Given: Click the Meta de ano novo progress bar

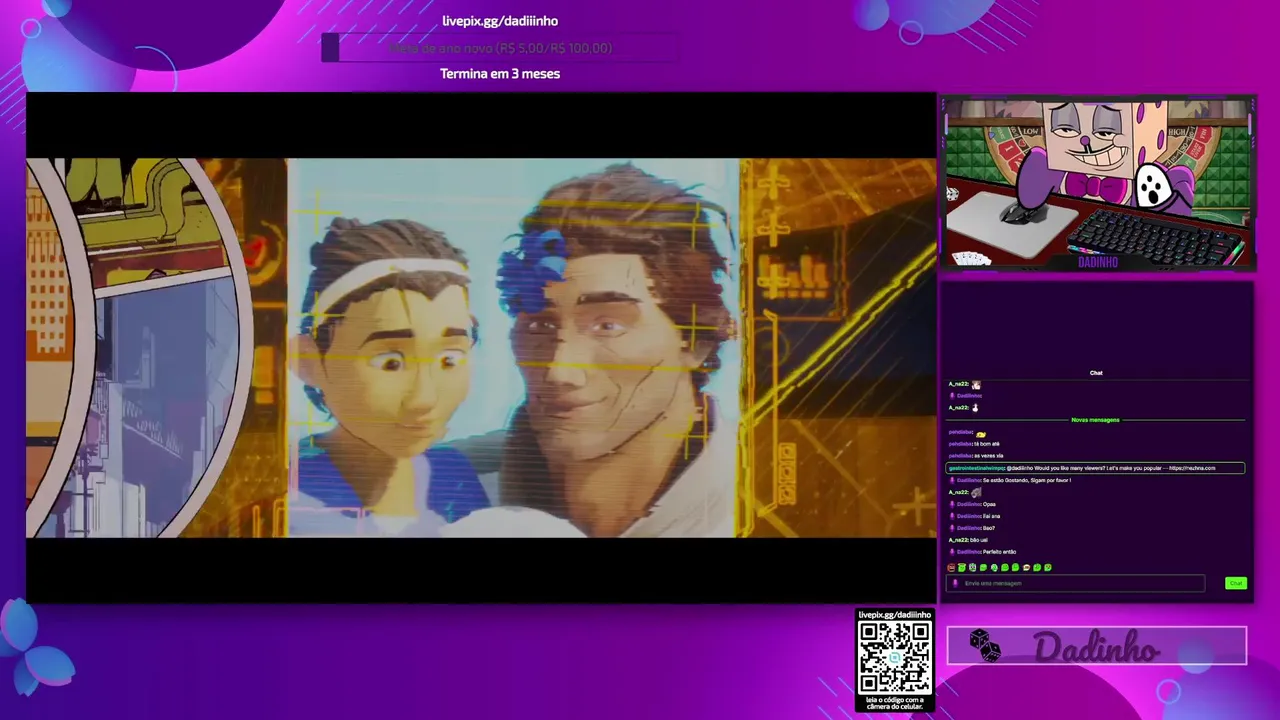Looking at the screenshot, I should point(500,48).
